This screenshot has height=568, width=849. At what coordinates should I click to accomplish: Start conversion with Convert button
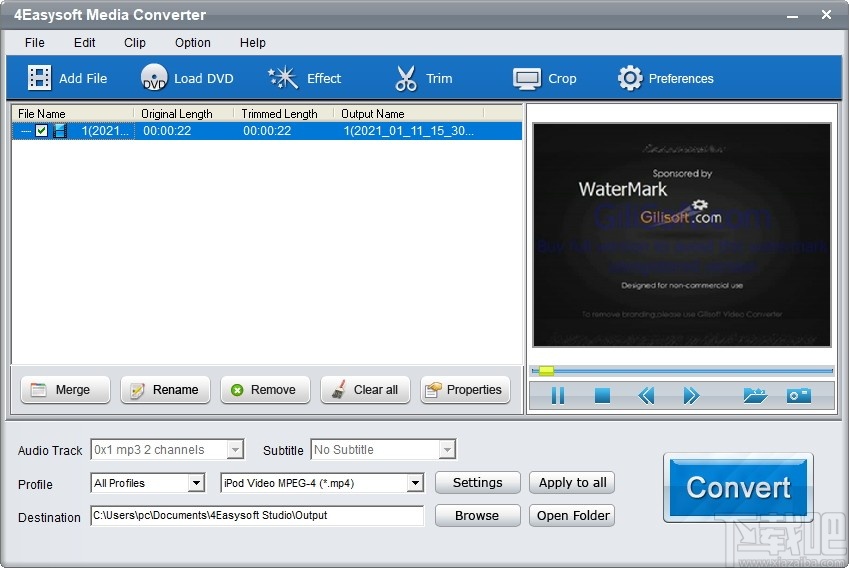coord(738,487)
